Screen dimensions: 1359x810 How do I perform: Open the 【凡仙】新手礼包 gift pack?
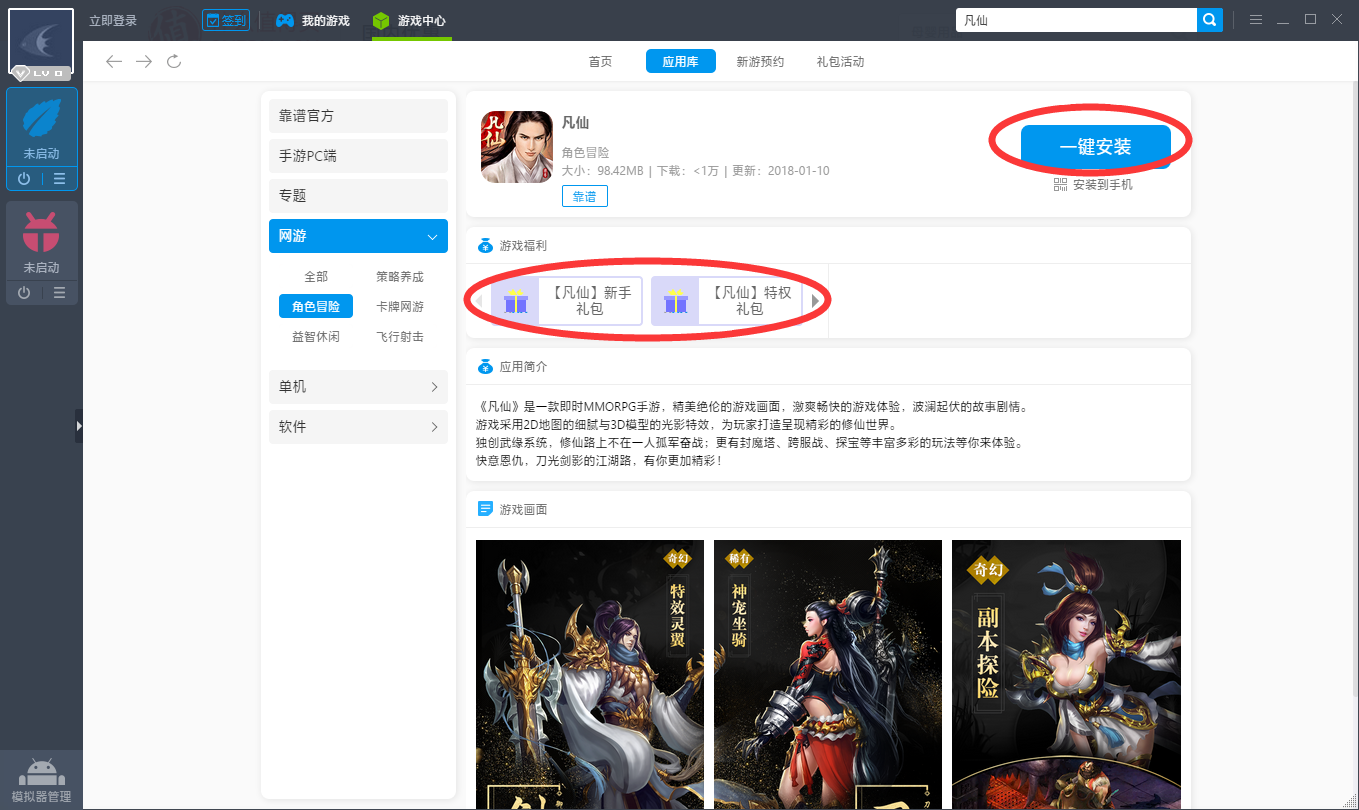click(x=567, y=301)
